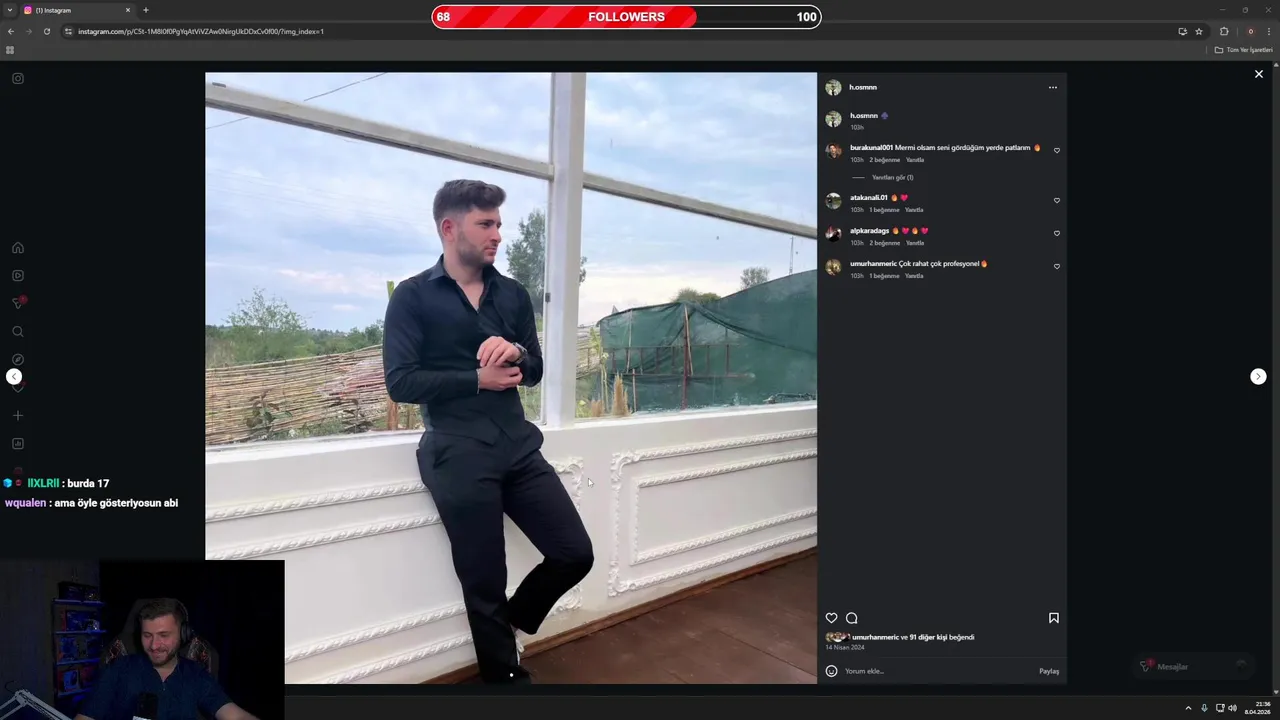Select the Instagram browser tab
The height and width of the screenshot is (720, 1280).
77,10
